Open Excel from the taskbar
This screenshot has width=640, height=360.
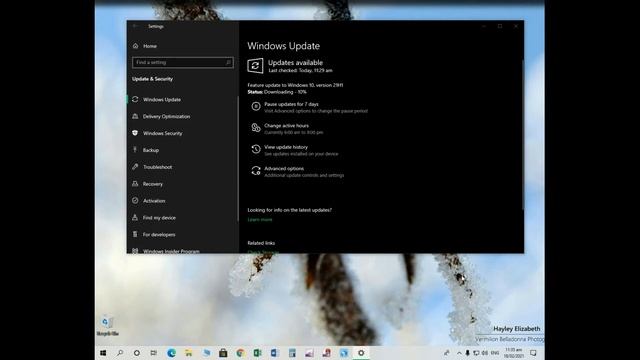click(258, 353)
